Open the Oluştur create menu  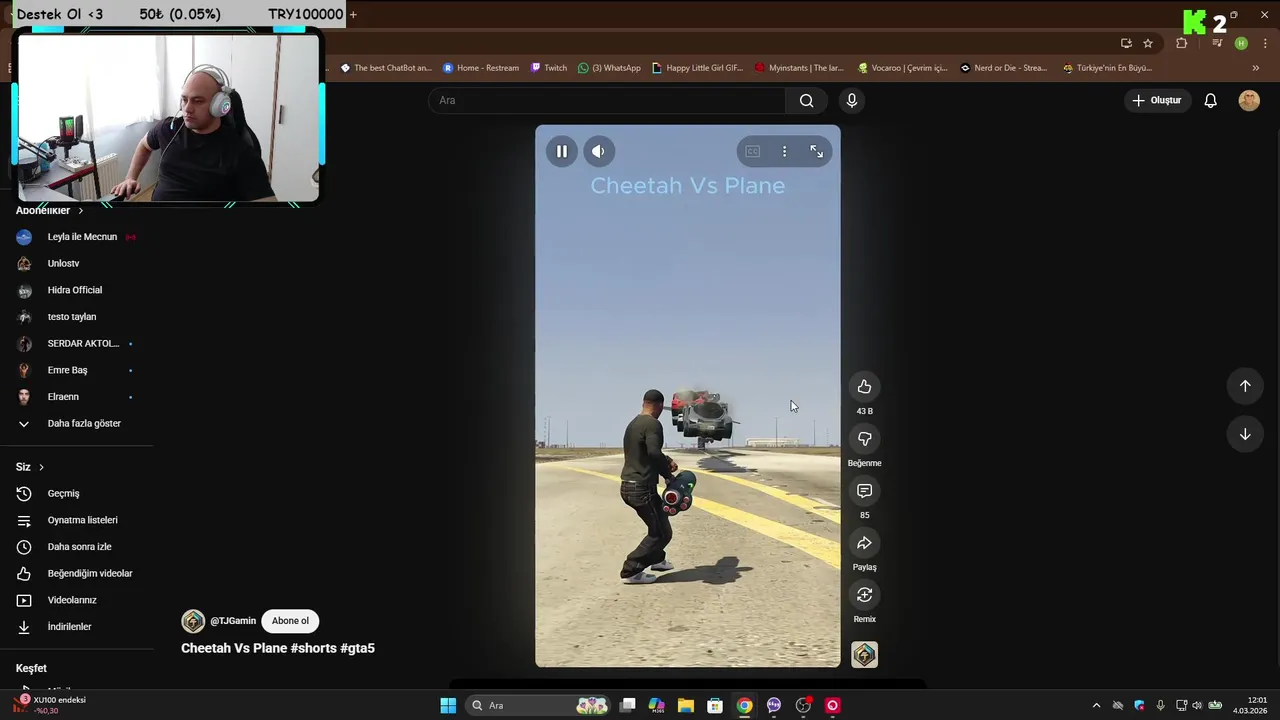tap(1157, 100)
